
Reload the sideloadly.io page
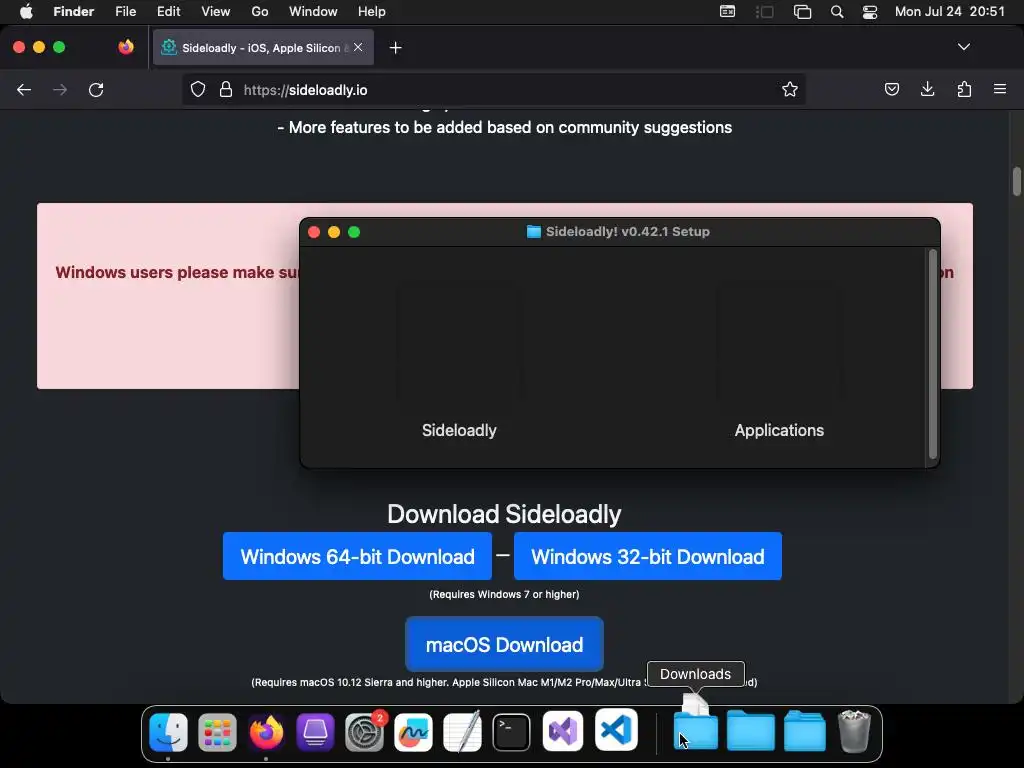[96, 89]
